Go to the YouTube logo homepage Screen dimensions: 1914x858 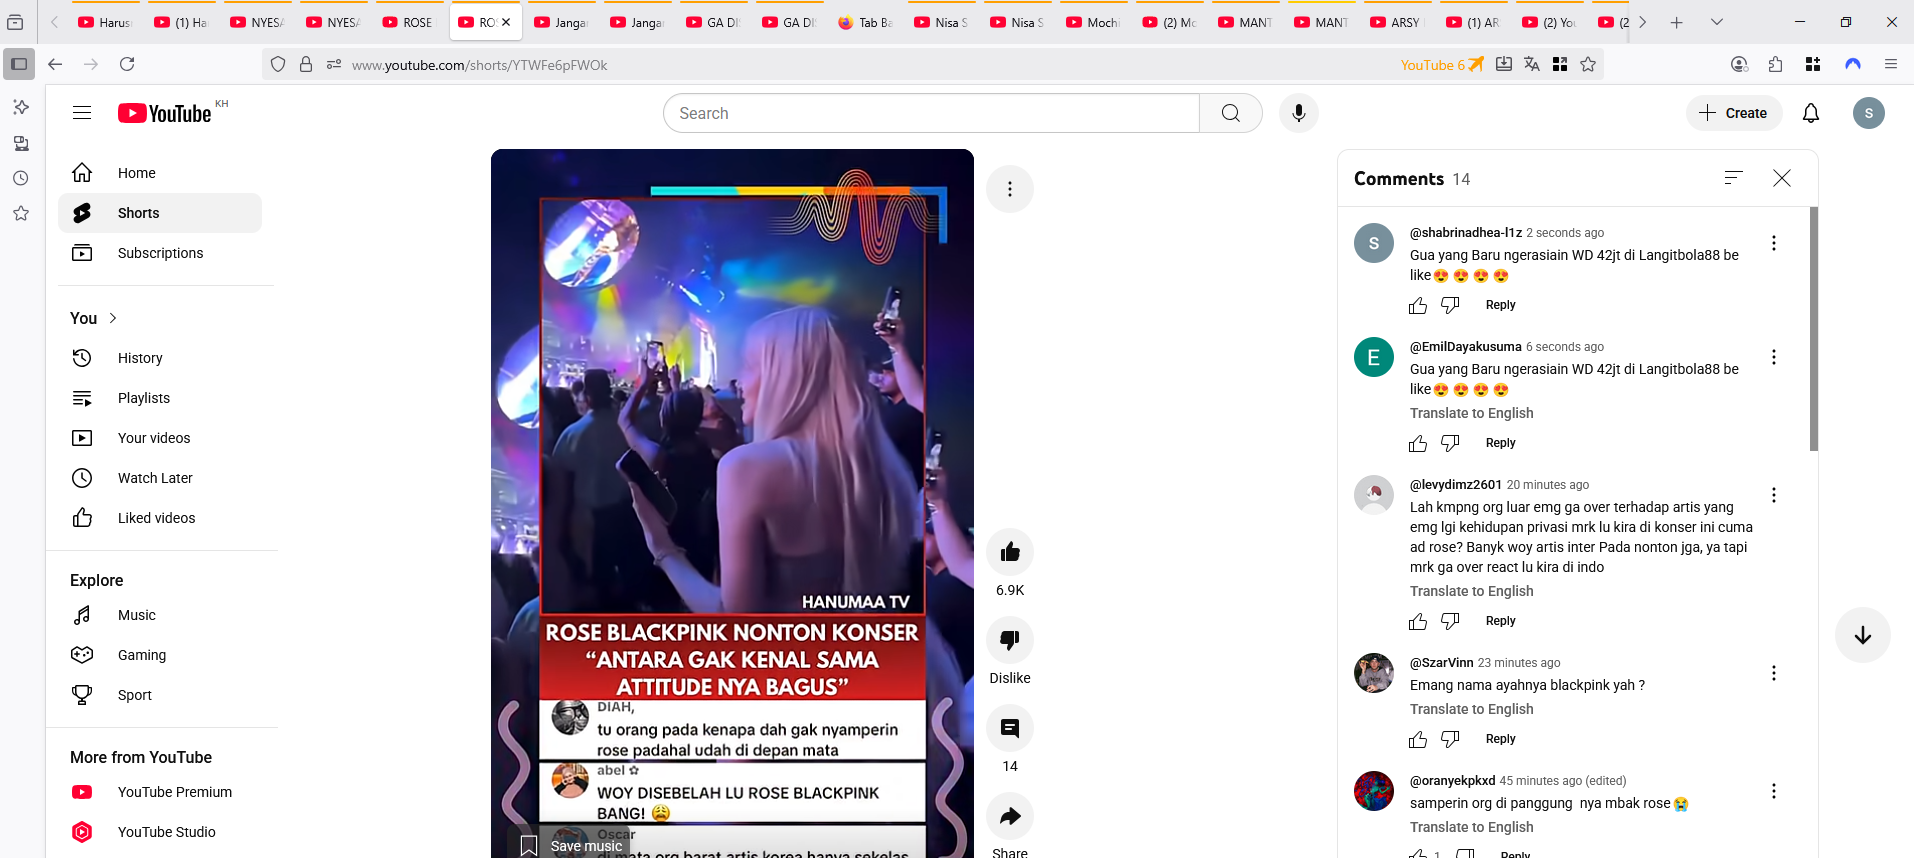pos(165,113)
